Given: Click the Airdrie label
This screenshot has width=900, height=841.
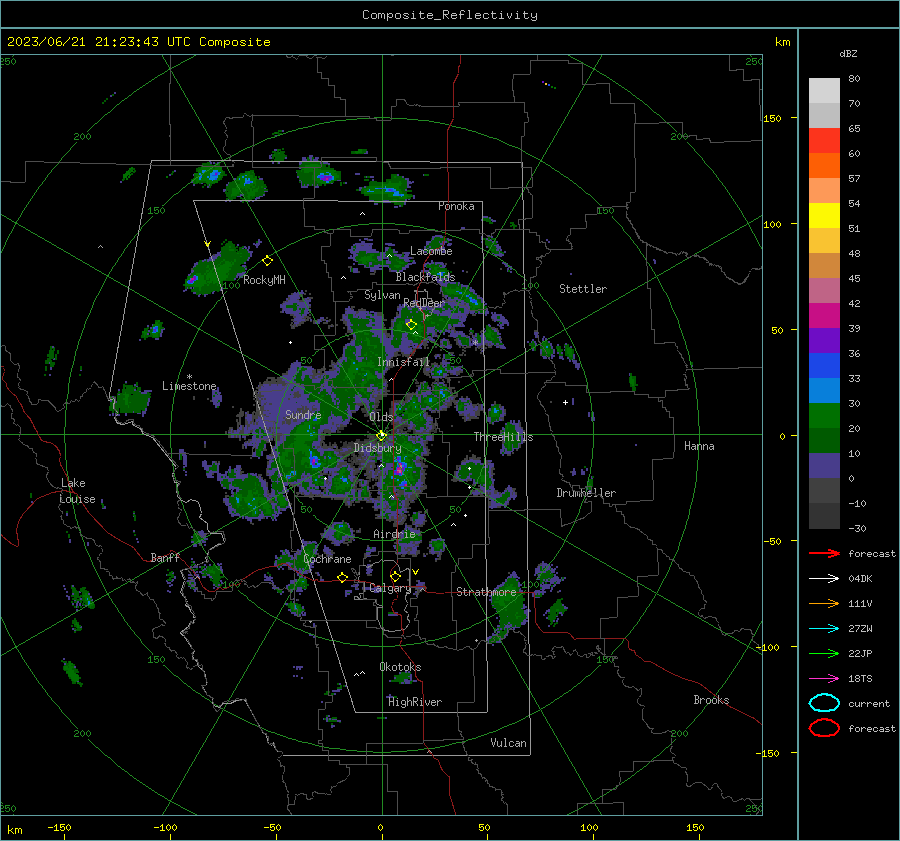Looking at the screenshot, I should [394, 534].
